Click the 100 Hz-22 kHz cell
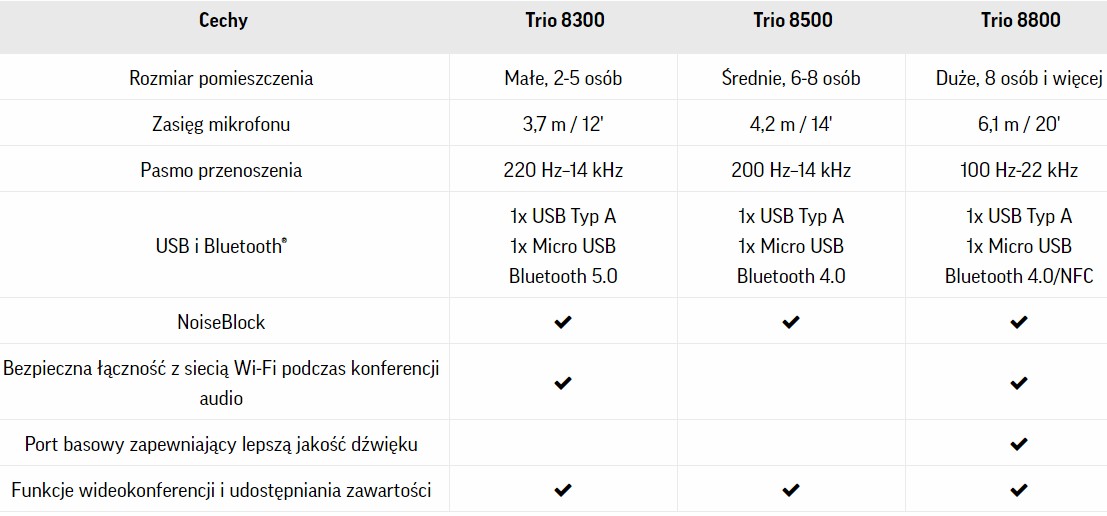 coord(1019,170)
